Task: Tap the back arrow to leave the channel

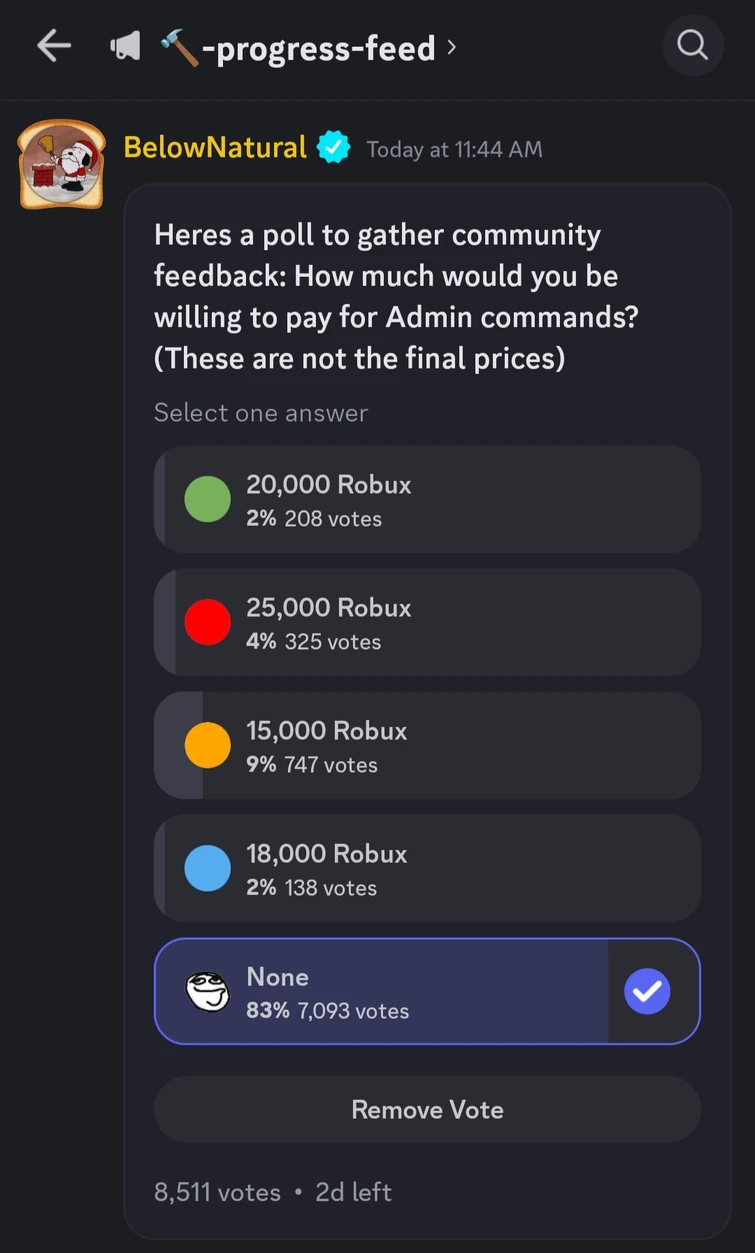Action: [54, 45]
